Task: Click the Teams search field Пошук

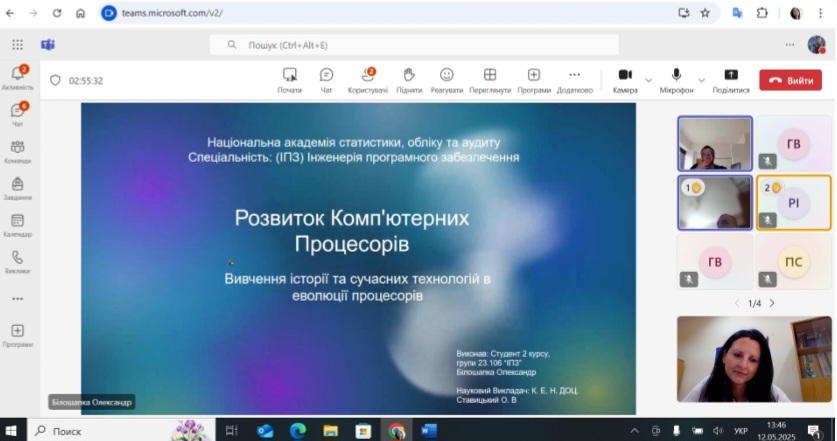Action: click(414, 45)
